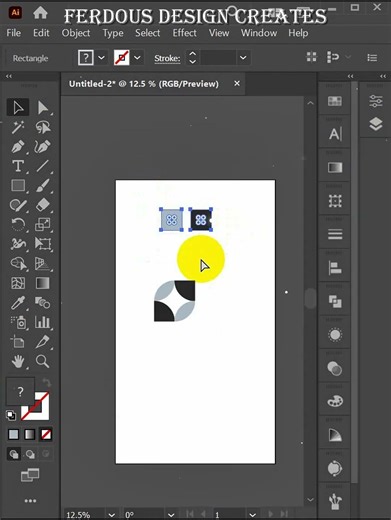Image resolution: width=391 pixels, height=520 pixels.
Task: Open the Character panel icon
Action: pos(335,134)
